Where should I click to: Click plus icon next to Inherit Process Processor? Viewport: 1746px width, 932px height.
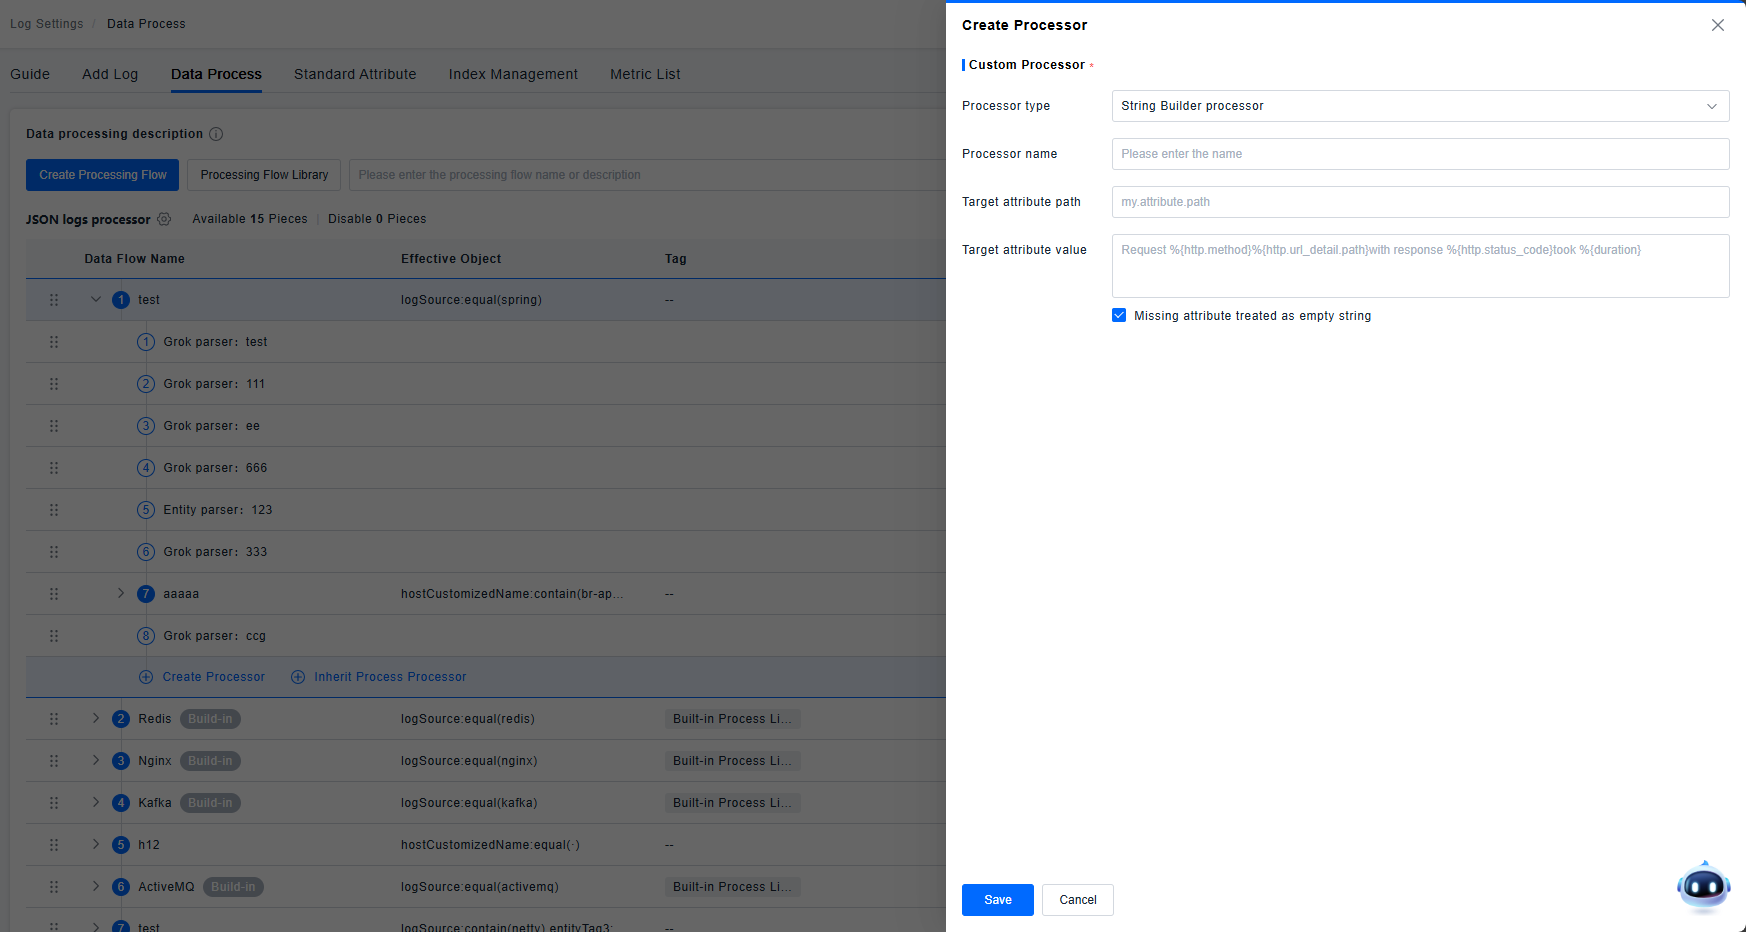coord(298,677)
